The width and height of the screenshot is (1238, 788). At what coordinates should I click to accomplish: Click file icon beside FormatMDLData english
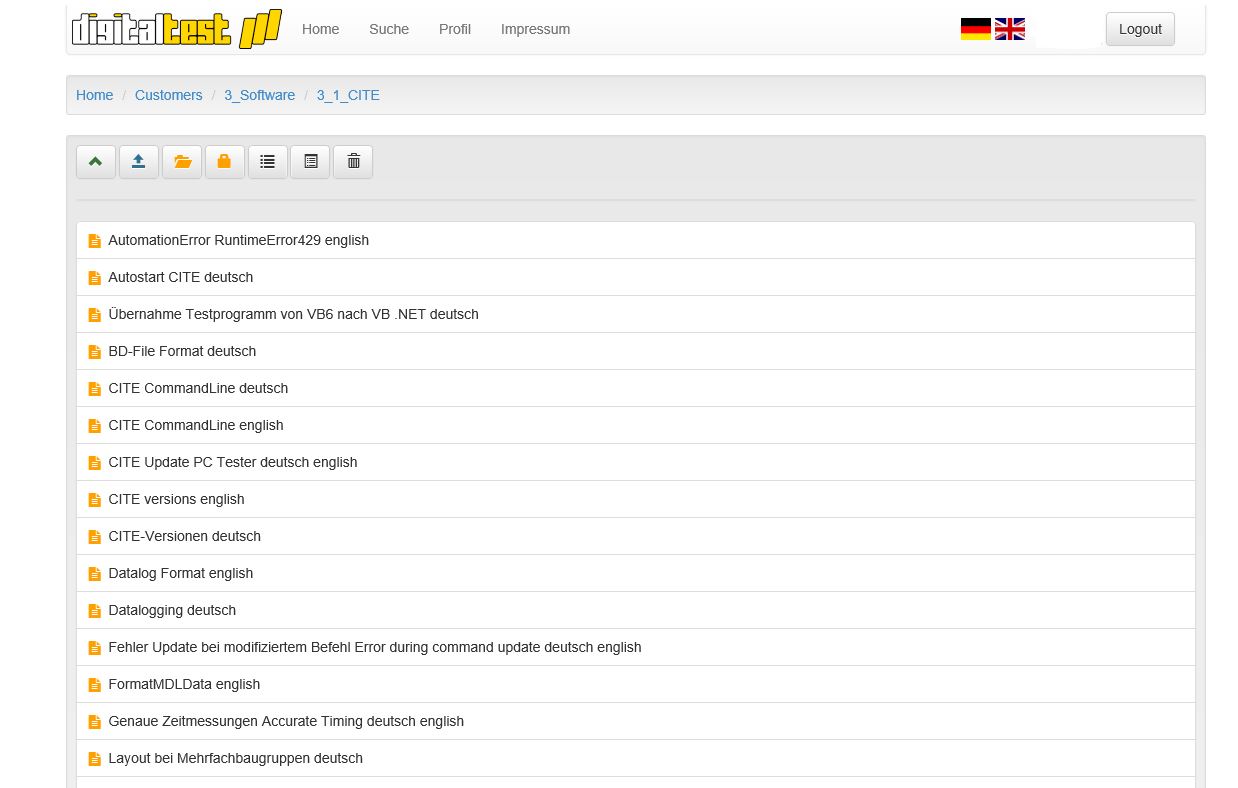95,685
